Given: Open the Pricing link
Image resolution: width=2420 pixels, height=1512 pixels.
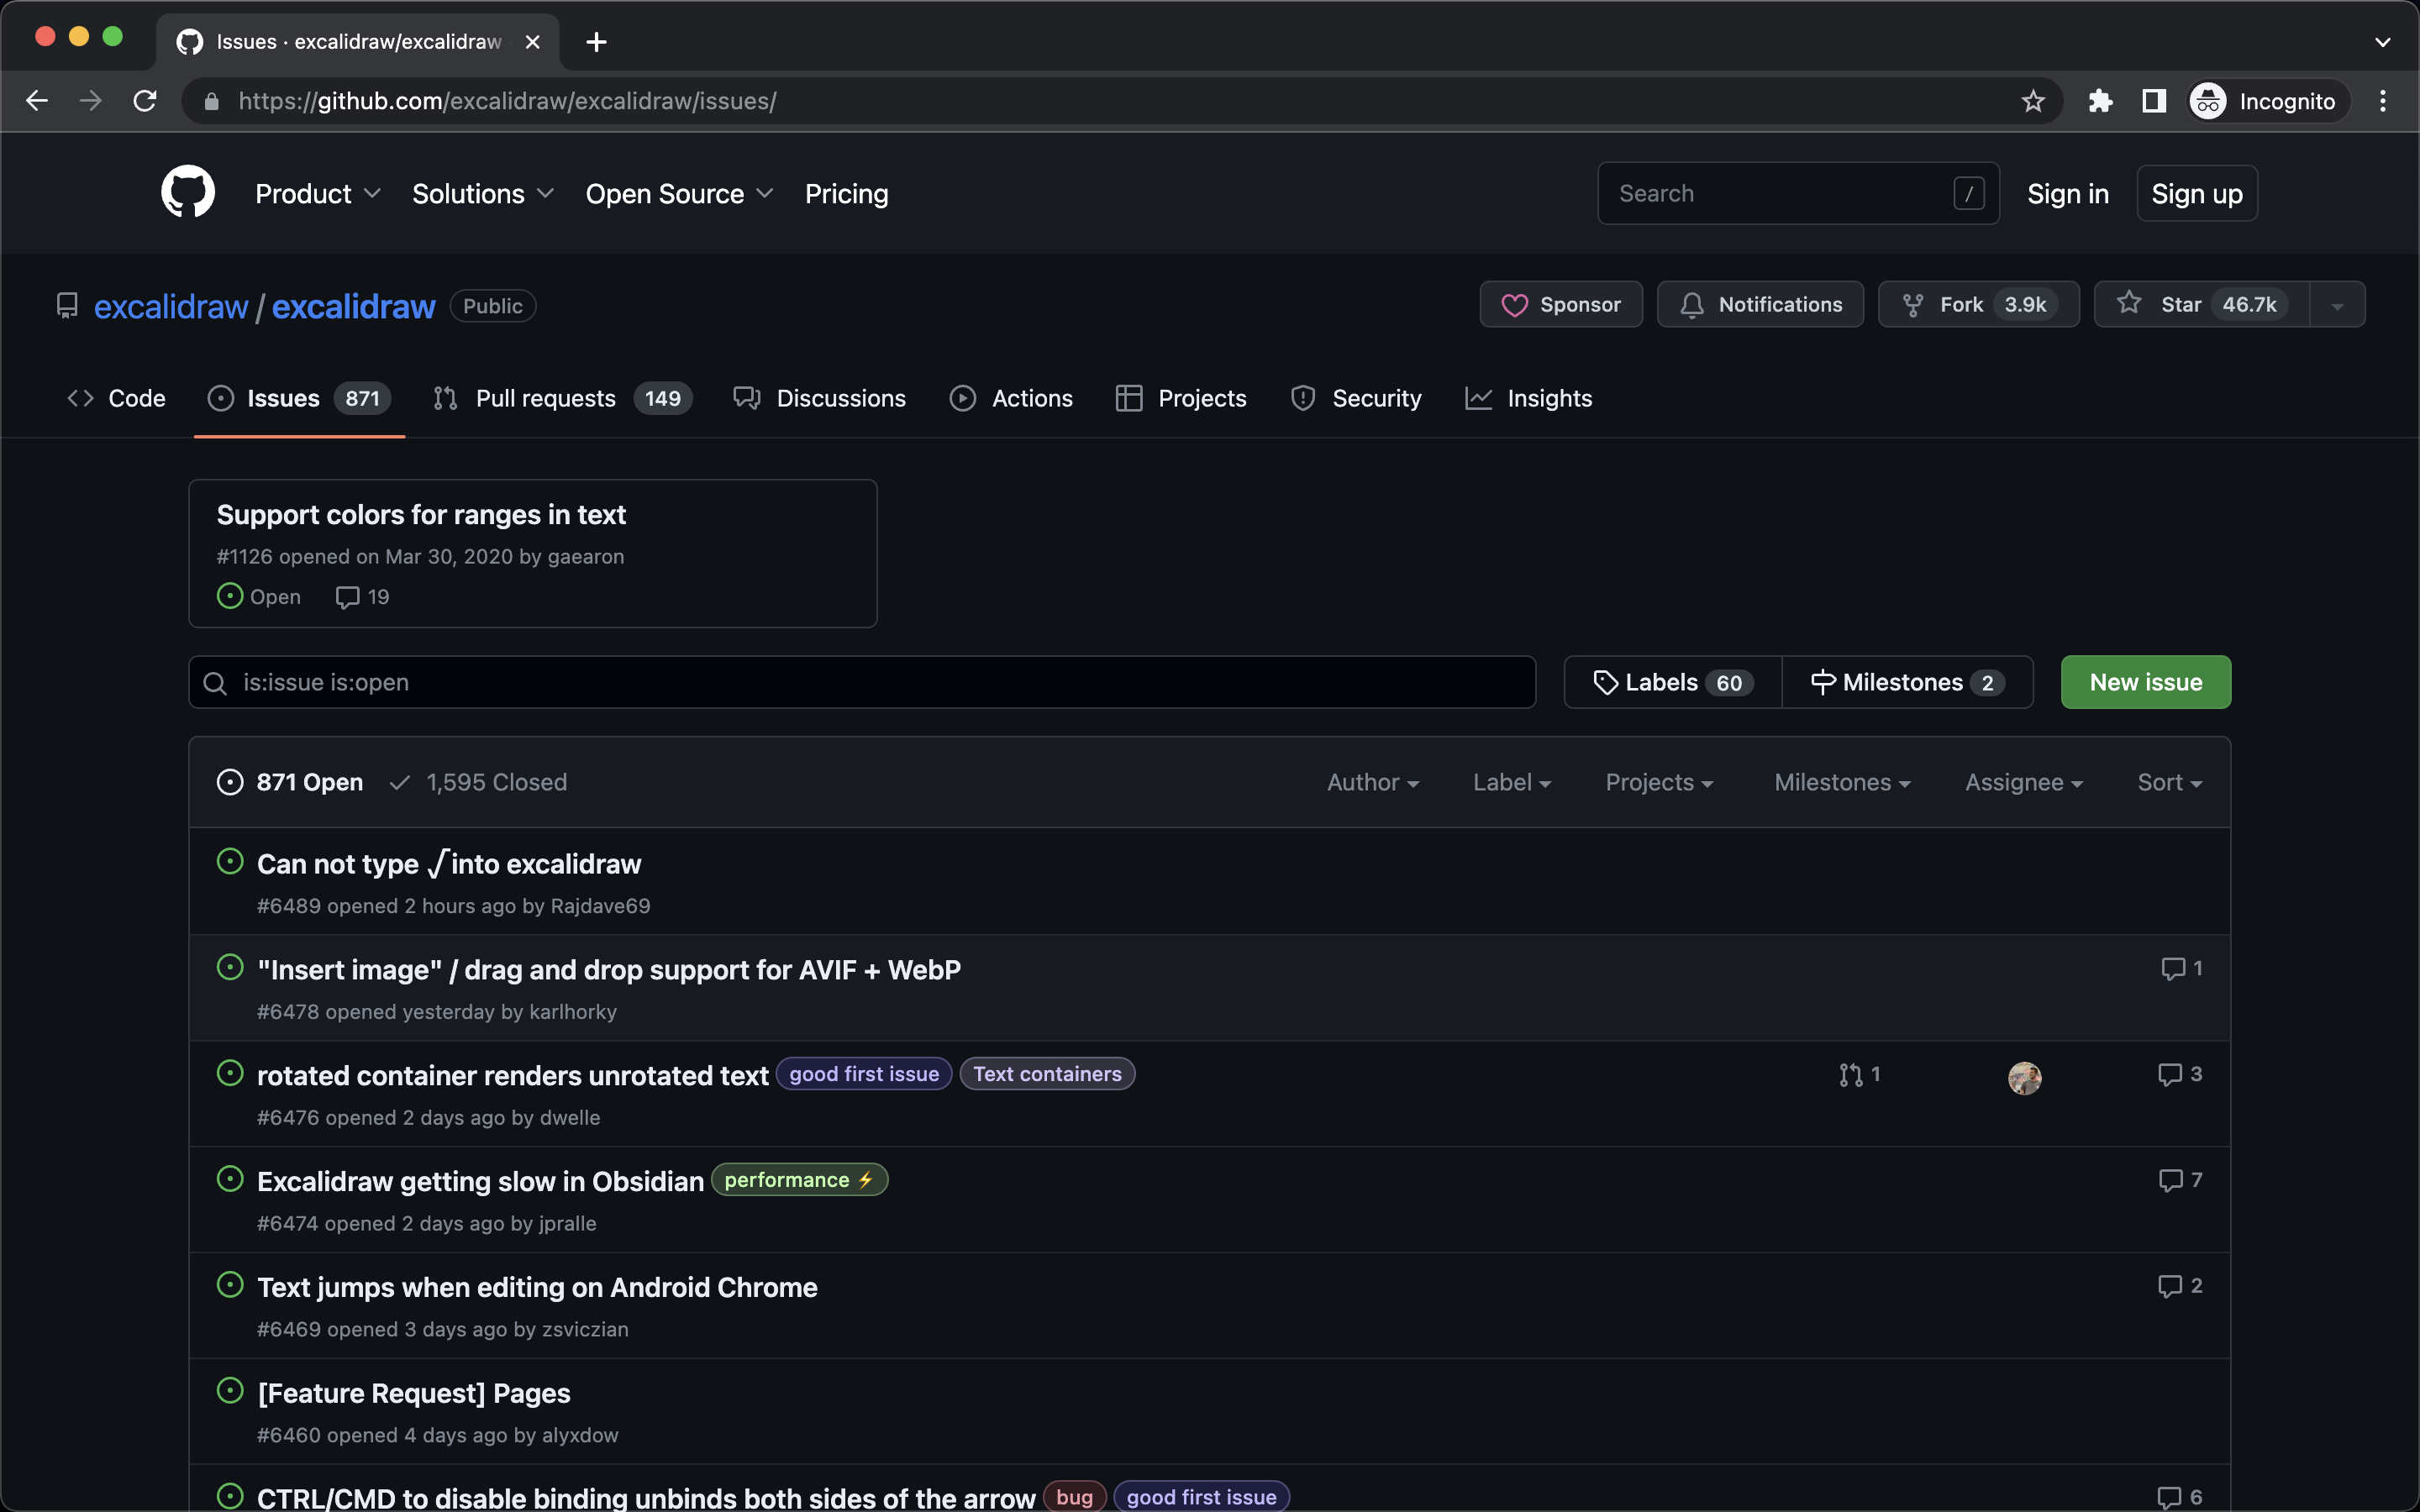Looking at the screenshot, I should click(847, 194).
